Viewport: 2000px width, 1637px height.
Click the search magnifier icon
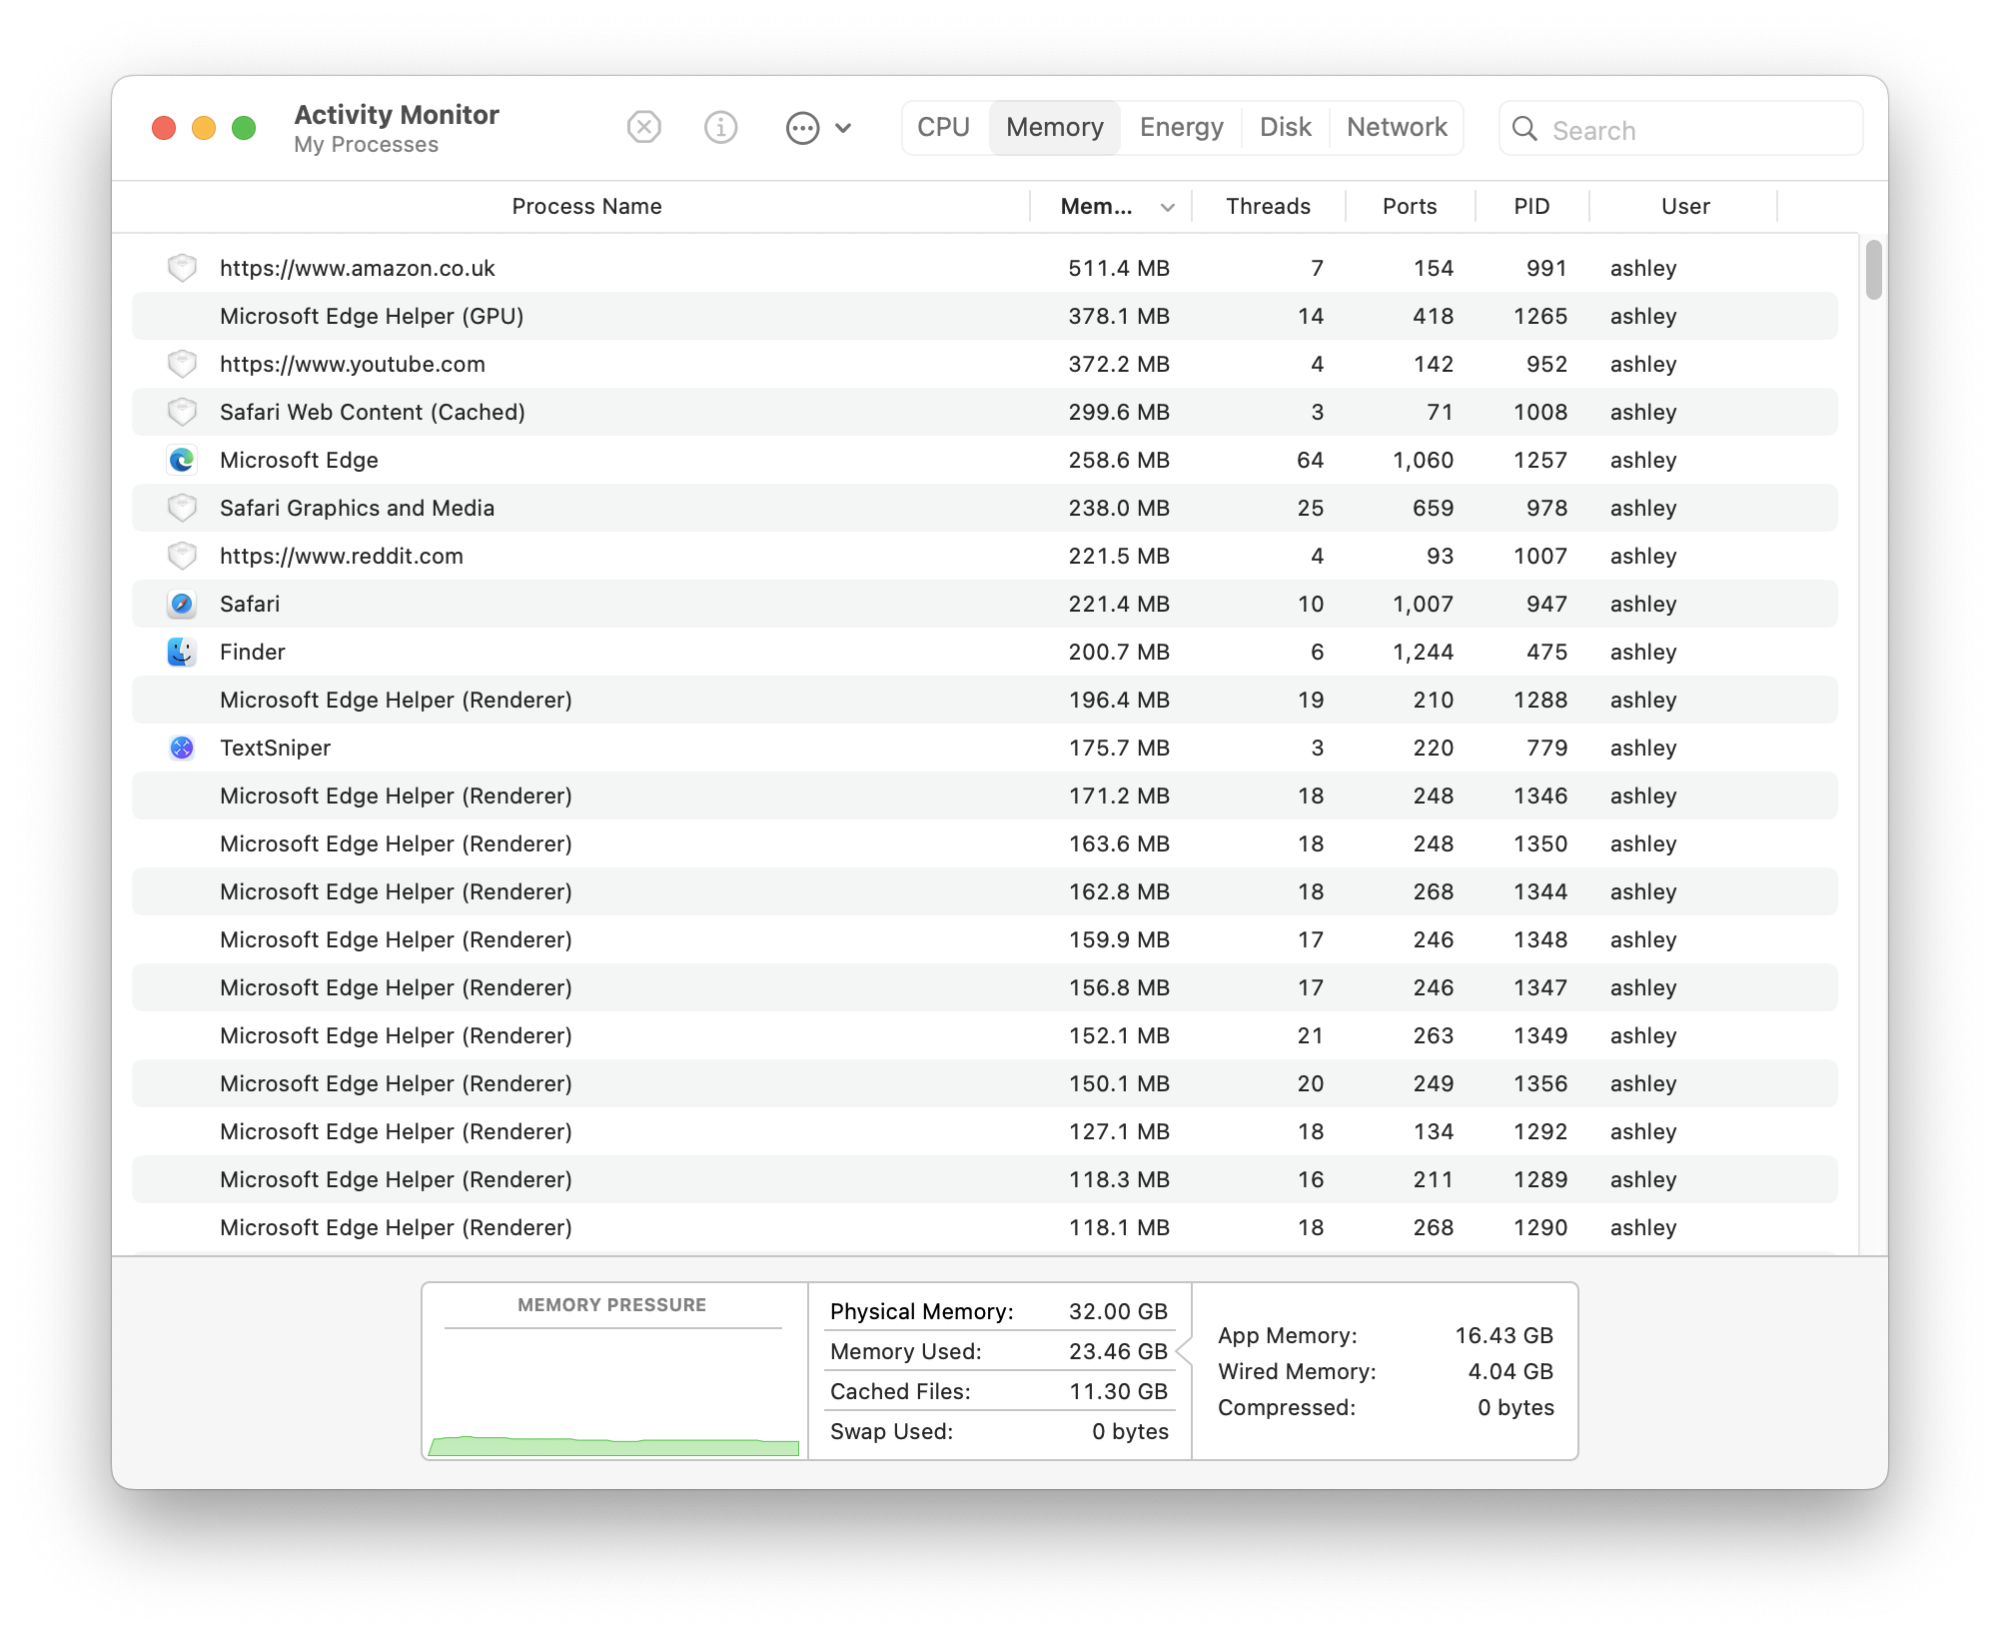coord(1524,129)
